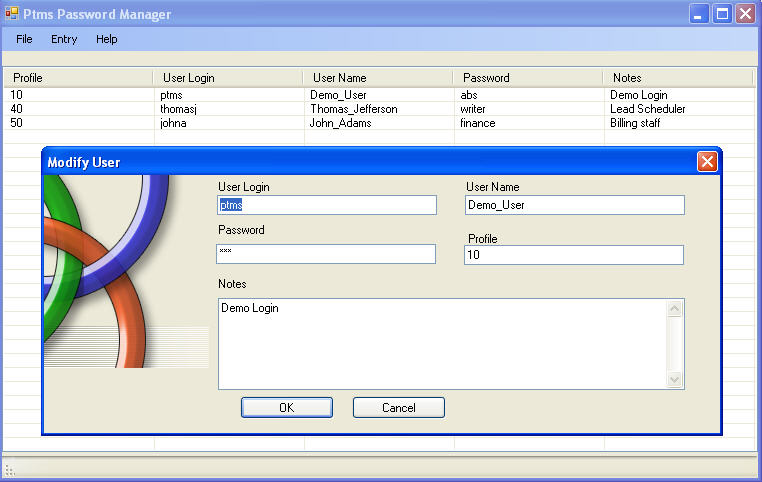Click the writer password cell
This screenshot has height=482, width=762.
473,109
